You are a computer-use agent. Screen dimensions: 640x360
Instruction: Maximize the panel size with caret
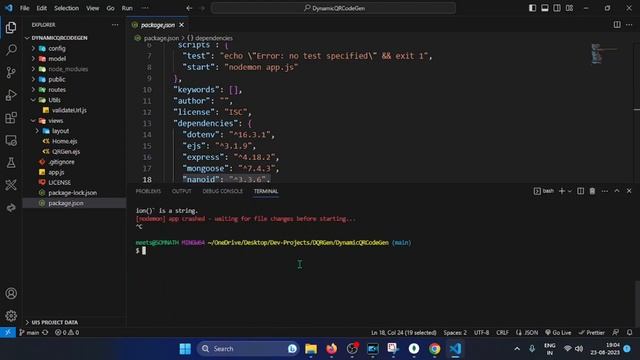click(x=617, y=191)
